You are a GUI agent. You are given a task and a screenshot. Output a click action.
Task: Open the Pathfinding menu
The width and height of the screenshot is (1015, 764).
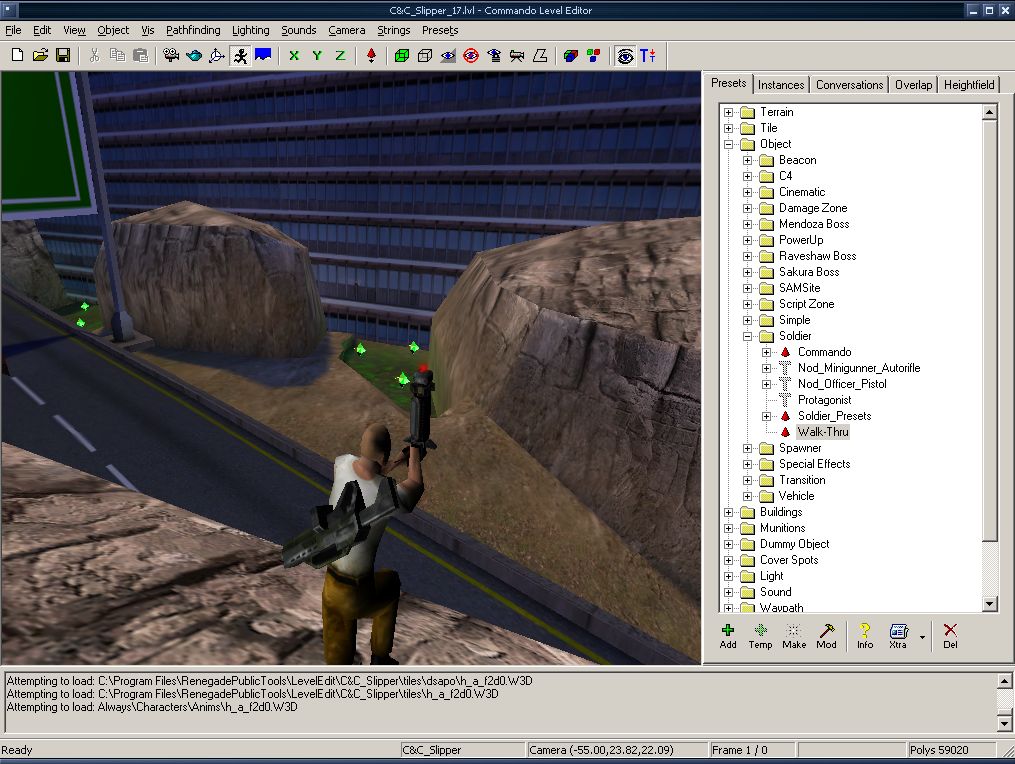pos(193,30)
